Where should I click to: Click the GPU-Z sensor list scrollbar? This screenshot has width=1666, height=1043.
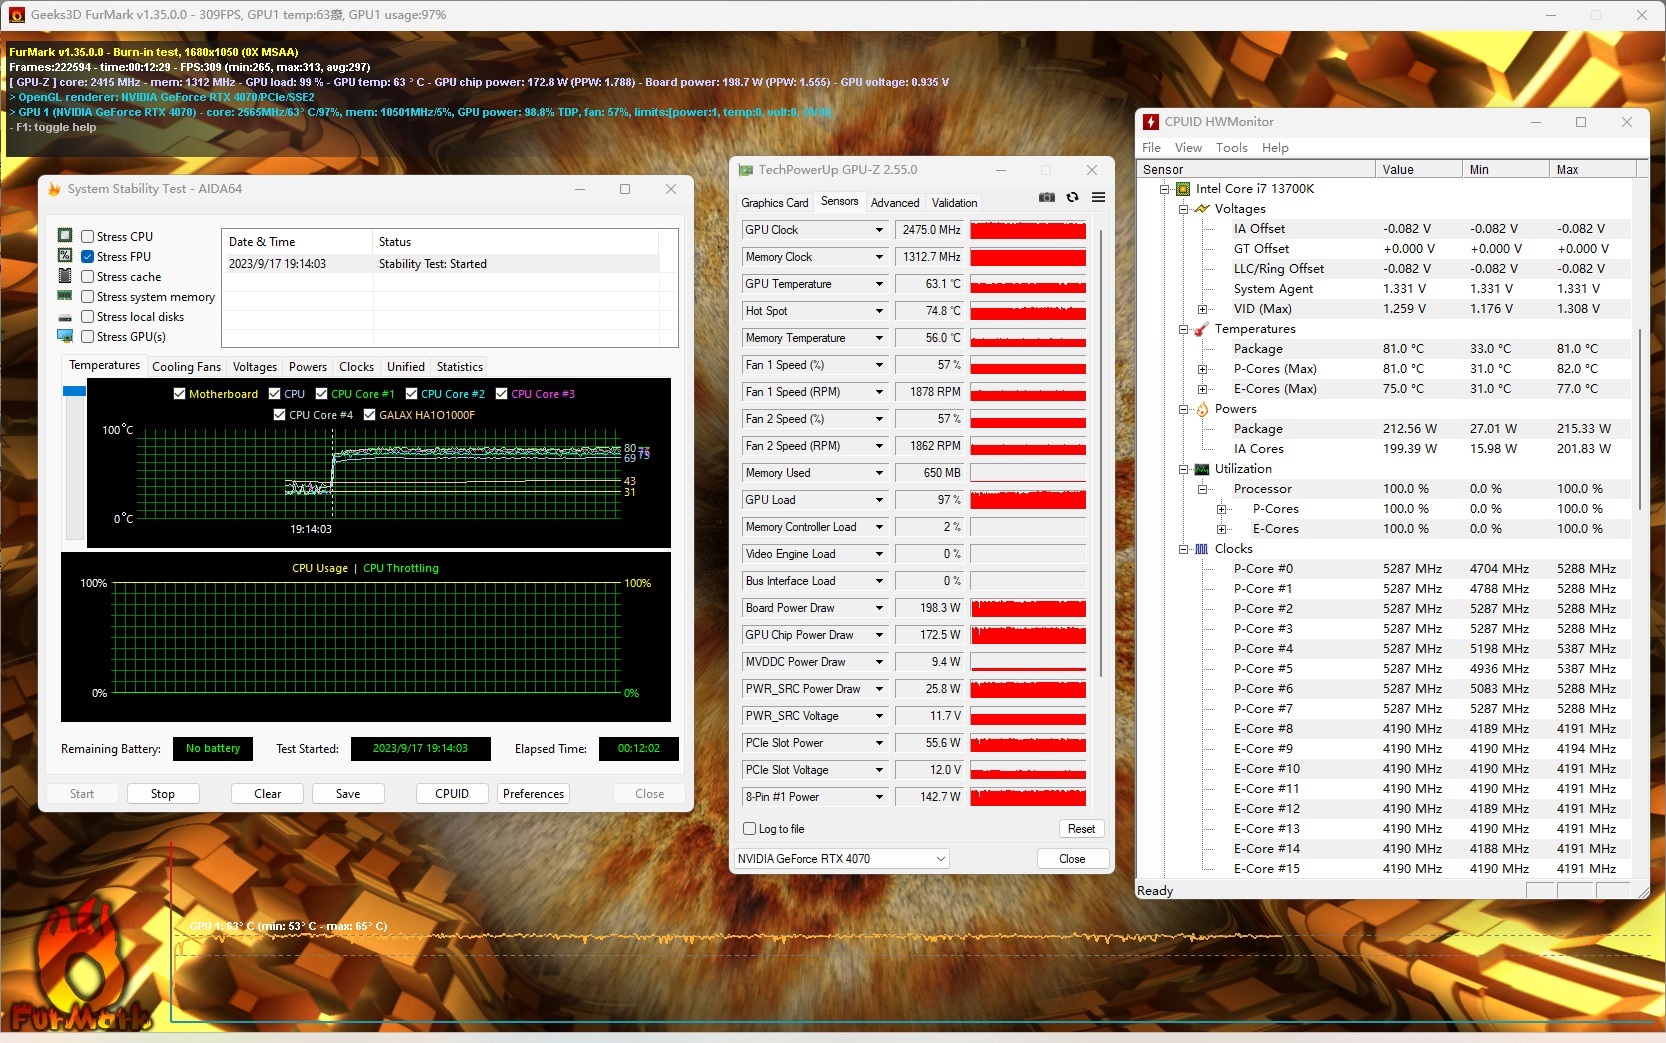coord(1101,453)
